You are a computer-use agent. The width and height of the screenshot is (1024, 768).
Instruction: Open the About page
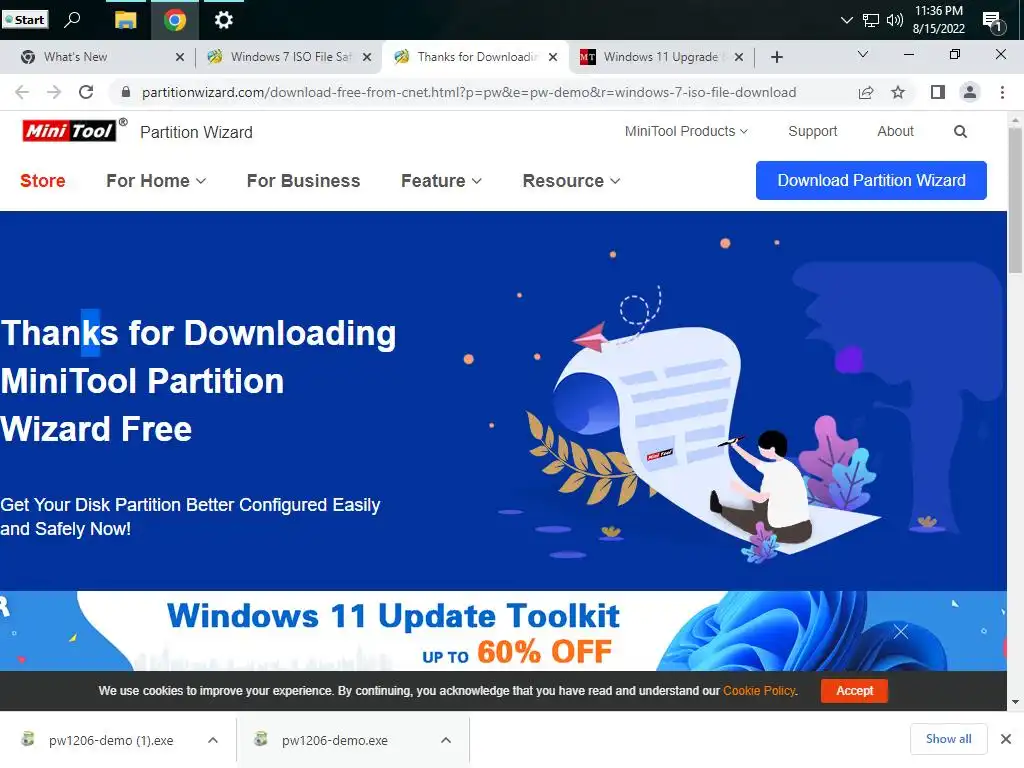pyautogui.click(x=895, y=131)
